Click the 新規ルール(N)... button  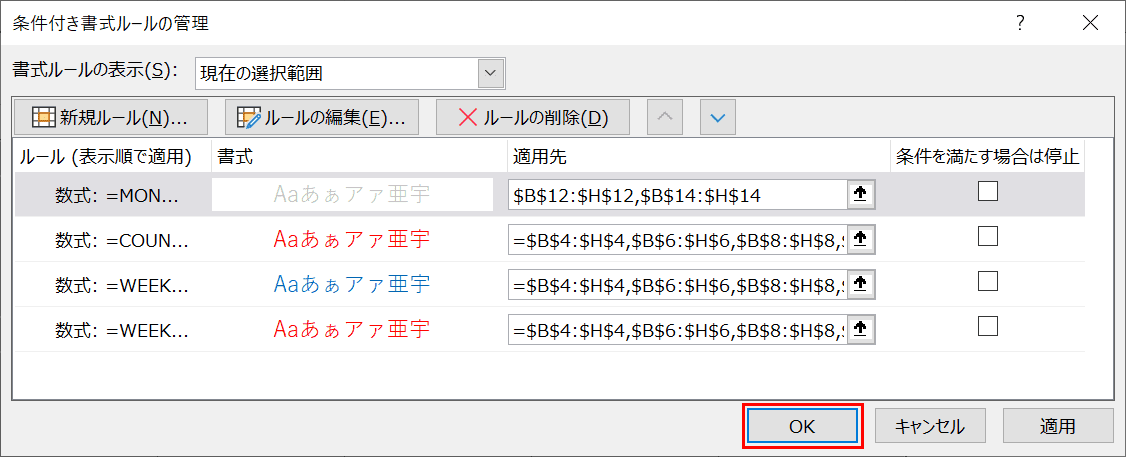(x=110, y=118)
